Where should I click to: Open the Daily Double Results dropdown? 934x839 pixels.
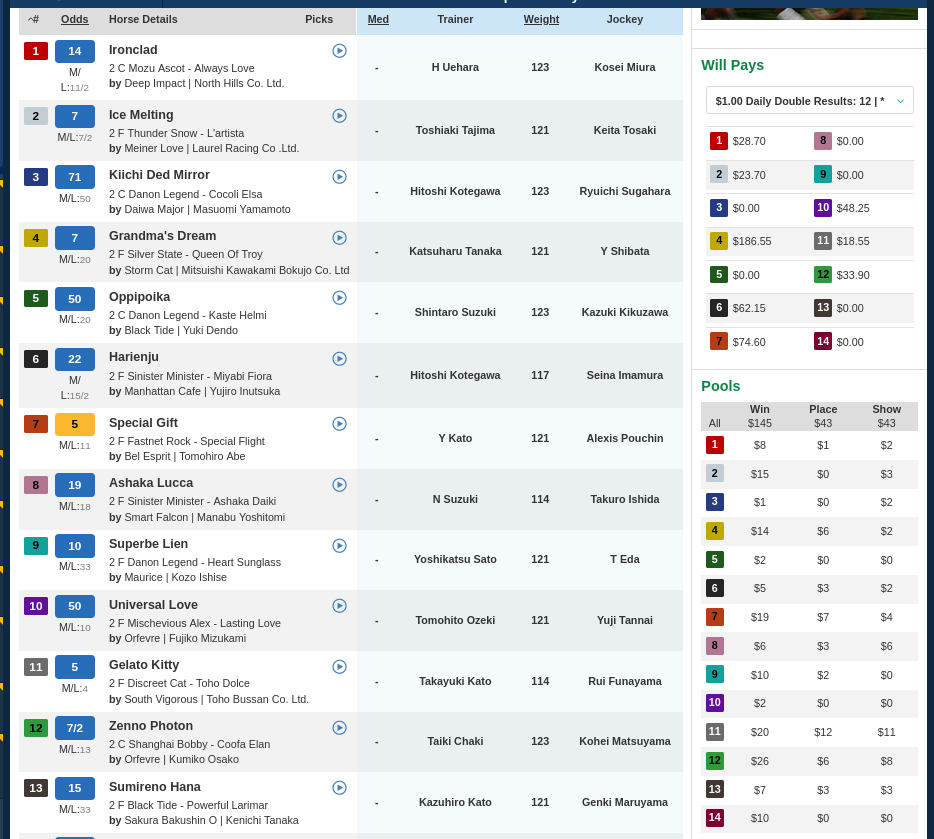pos(810,101)
